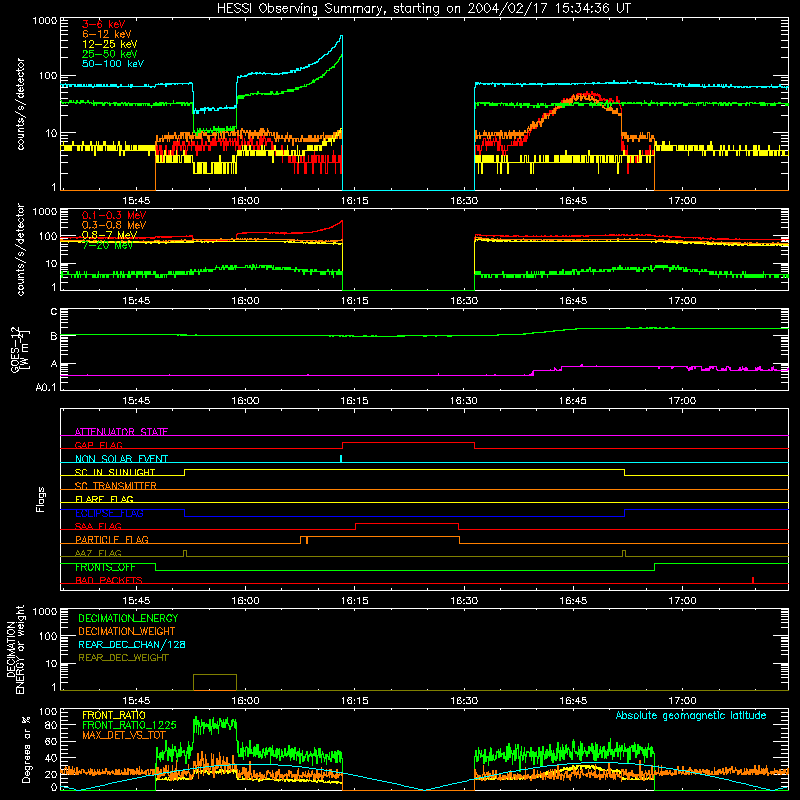Image resolution: width=800 pixels, height=800 pixels.
Task: Select the 12-25 keV legend label
Action: point(109,44)
